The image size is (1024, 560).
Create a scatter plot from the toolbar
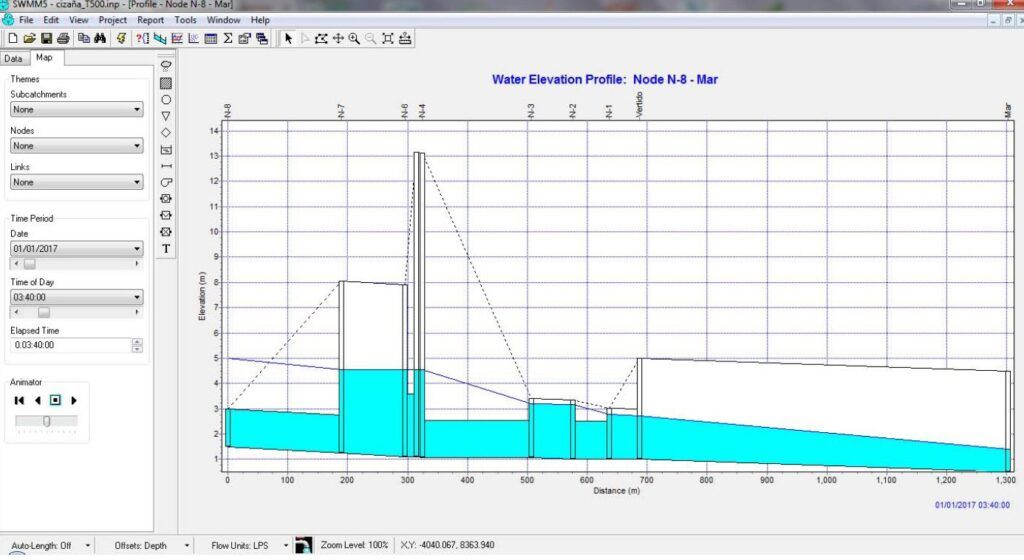point(194,39)
